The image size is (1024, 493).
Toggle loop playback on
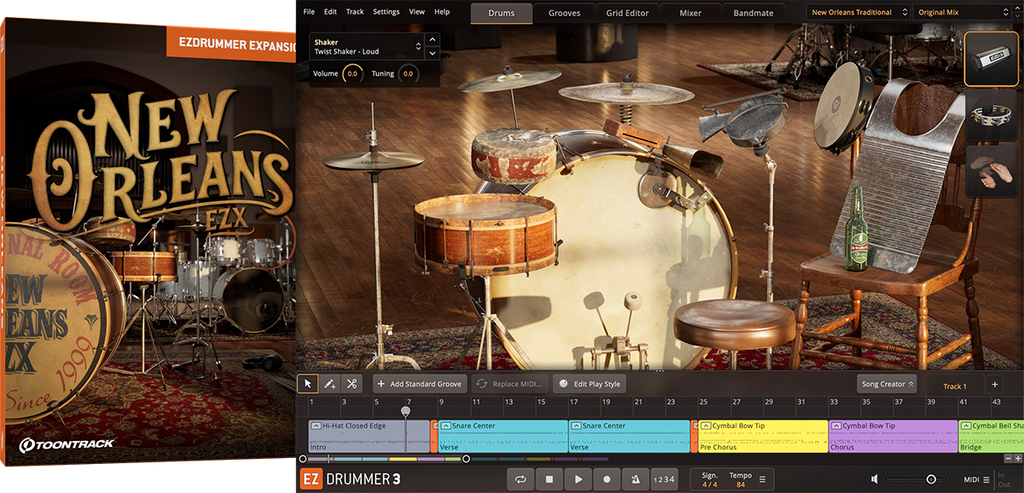tap(520, 480)
